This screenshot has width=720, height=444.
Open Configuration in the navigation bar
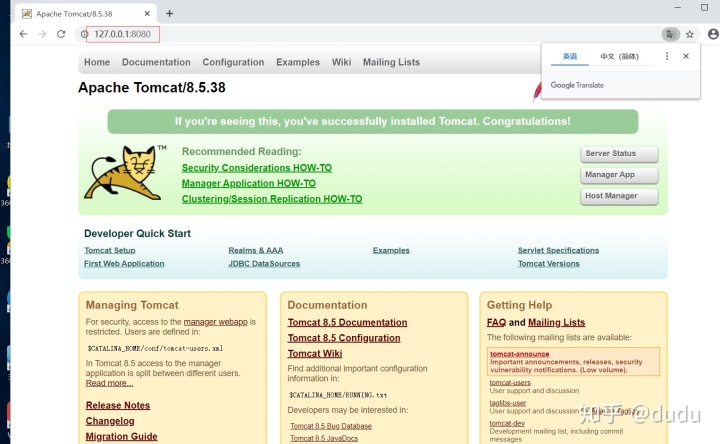point(233,62)
